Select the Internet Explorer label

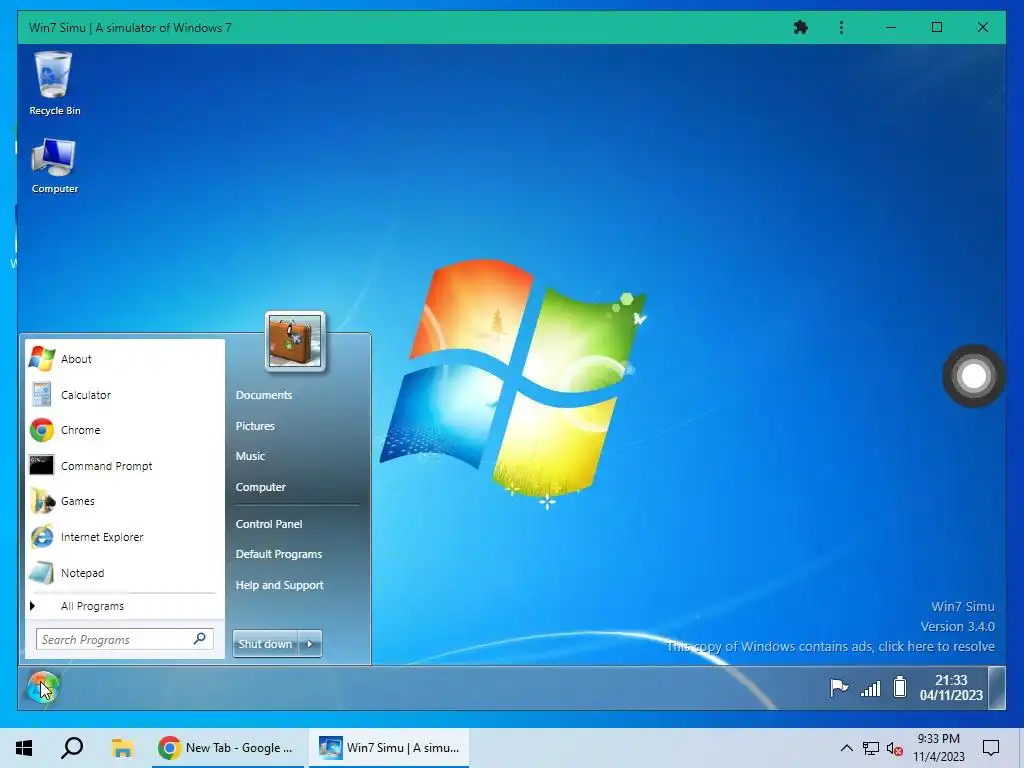[102, 537]
